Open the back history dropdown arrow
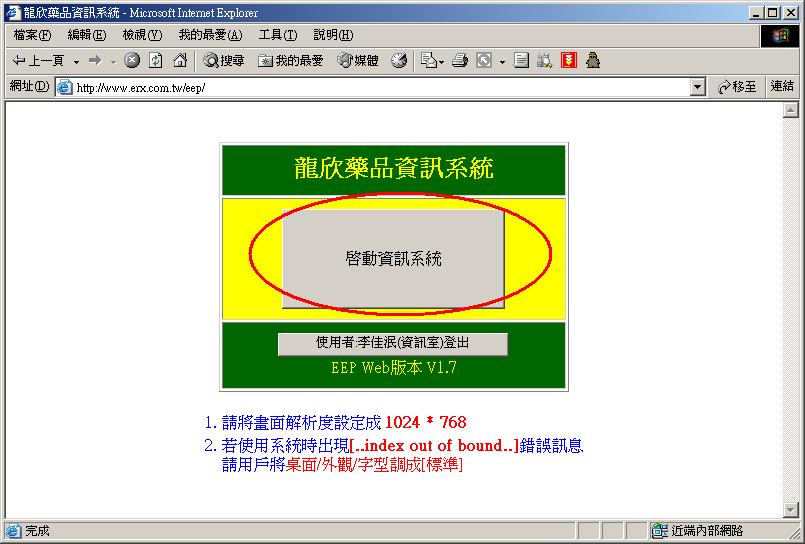The height and width of the screenshot is (544, 805). (x=76, y=62)
